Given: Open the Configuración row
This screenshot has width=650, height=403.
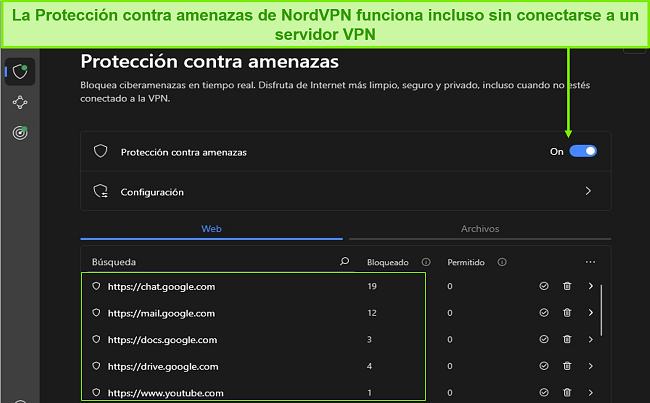Looking at the screenshot, I should click(x=345, y=192).
